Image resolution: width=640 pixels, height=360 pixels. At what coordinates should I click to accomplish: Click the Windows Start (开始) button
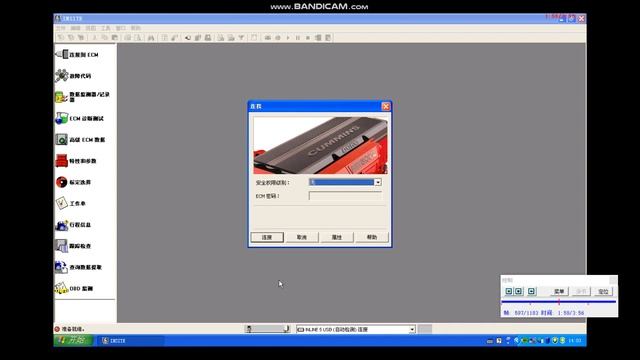pos(73,340)
